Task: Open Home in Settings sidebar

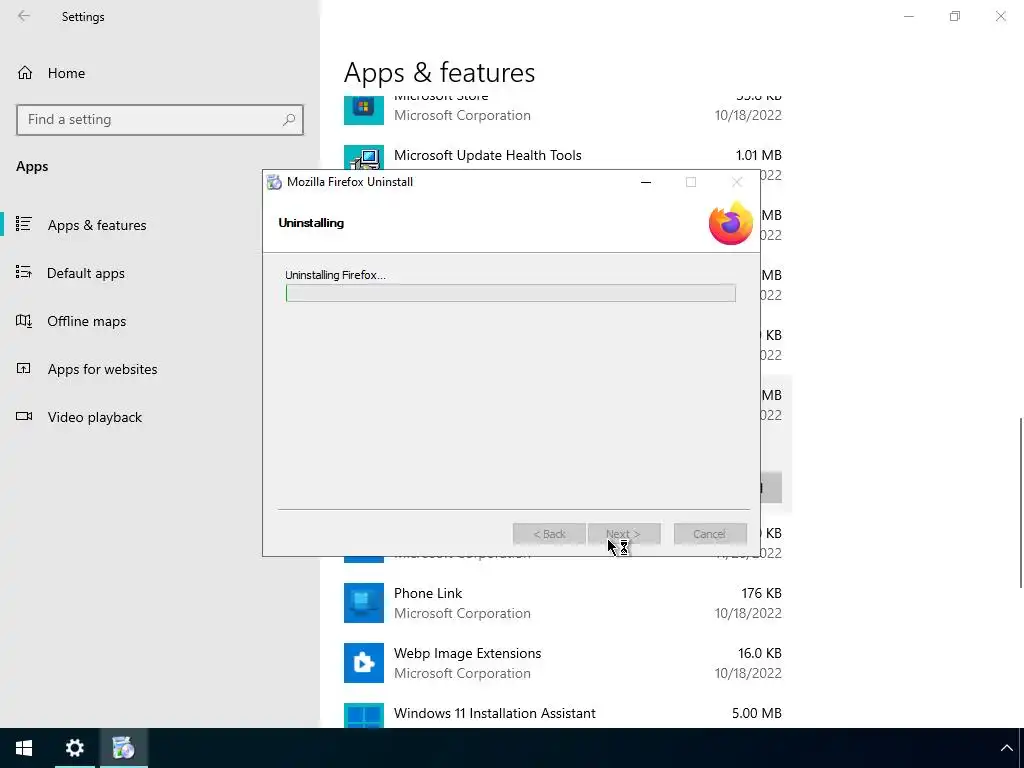Action: 66,73
